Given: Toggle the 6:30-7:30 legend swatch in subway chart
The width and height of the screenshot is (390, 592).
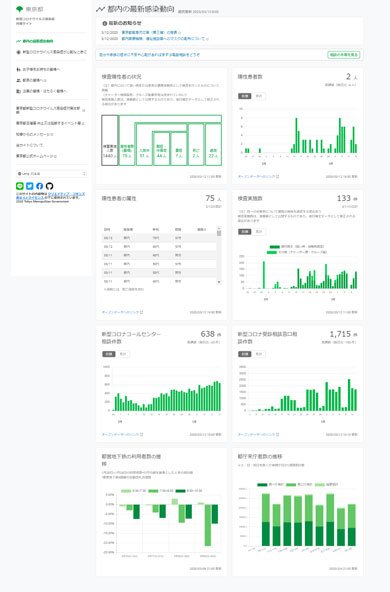Looking at the screenshot, I should pyautogui.click(x=126, y=491).
